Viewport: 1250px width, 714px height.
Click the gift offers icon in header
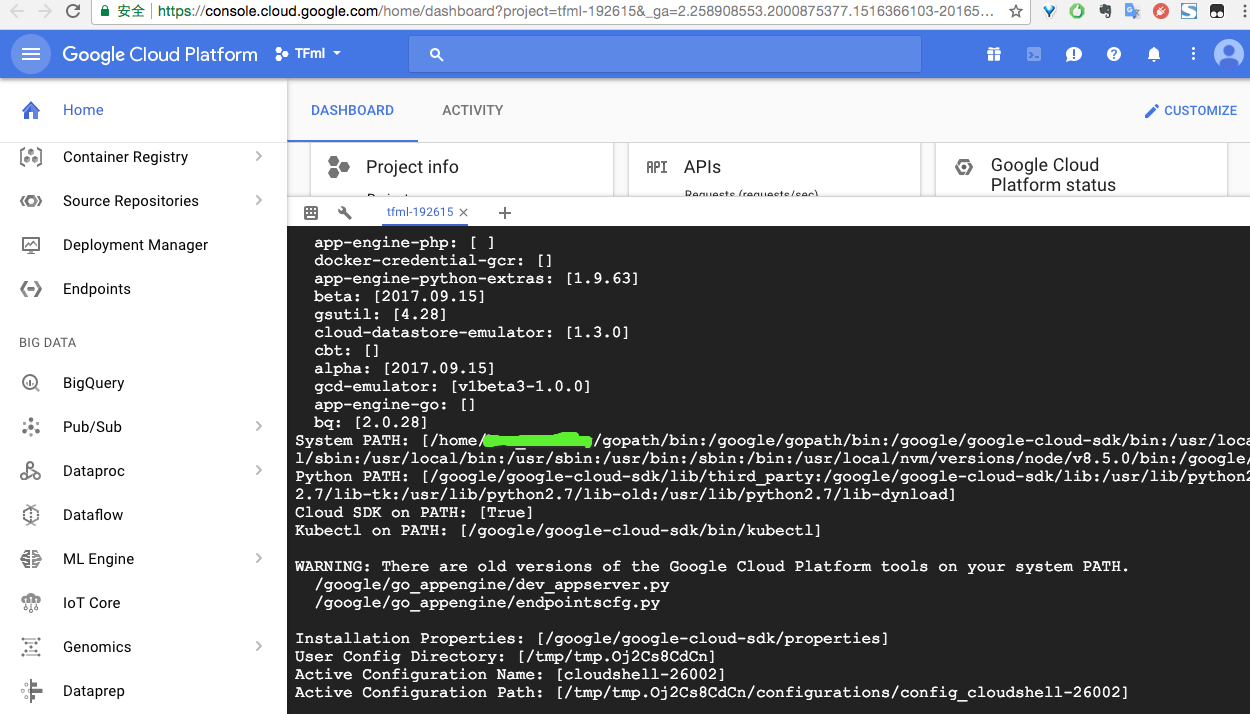pyautogui.click(x=993, y=54)
